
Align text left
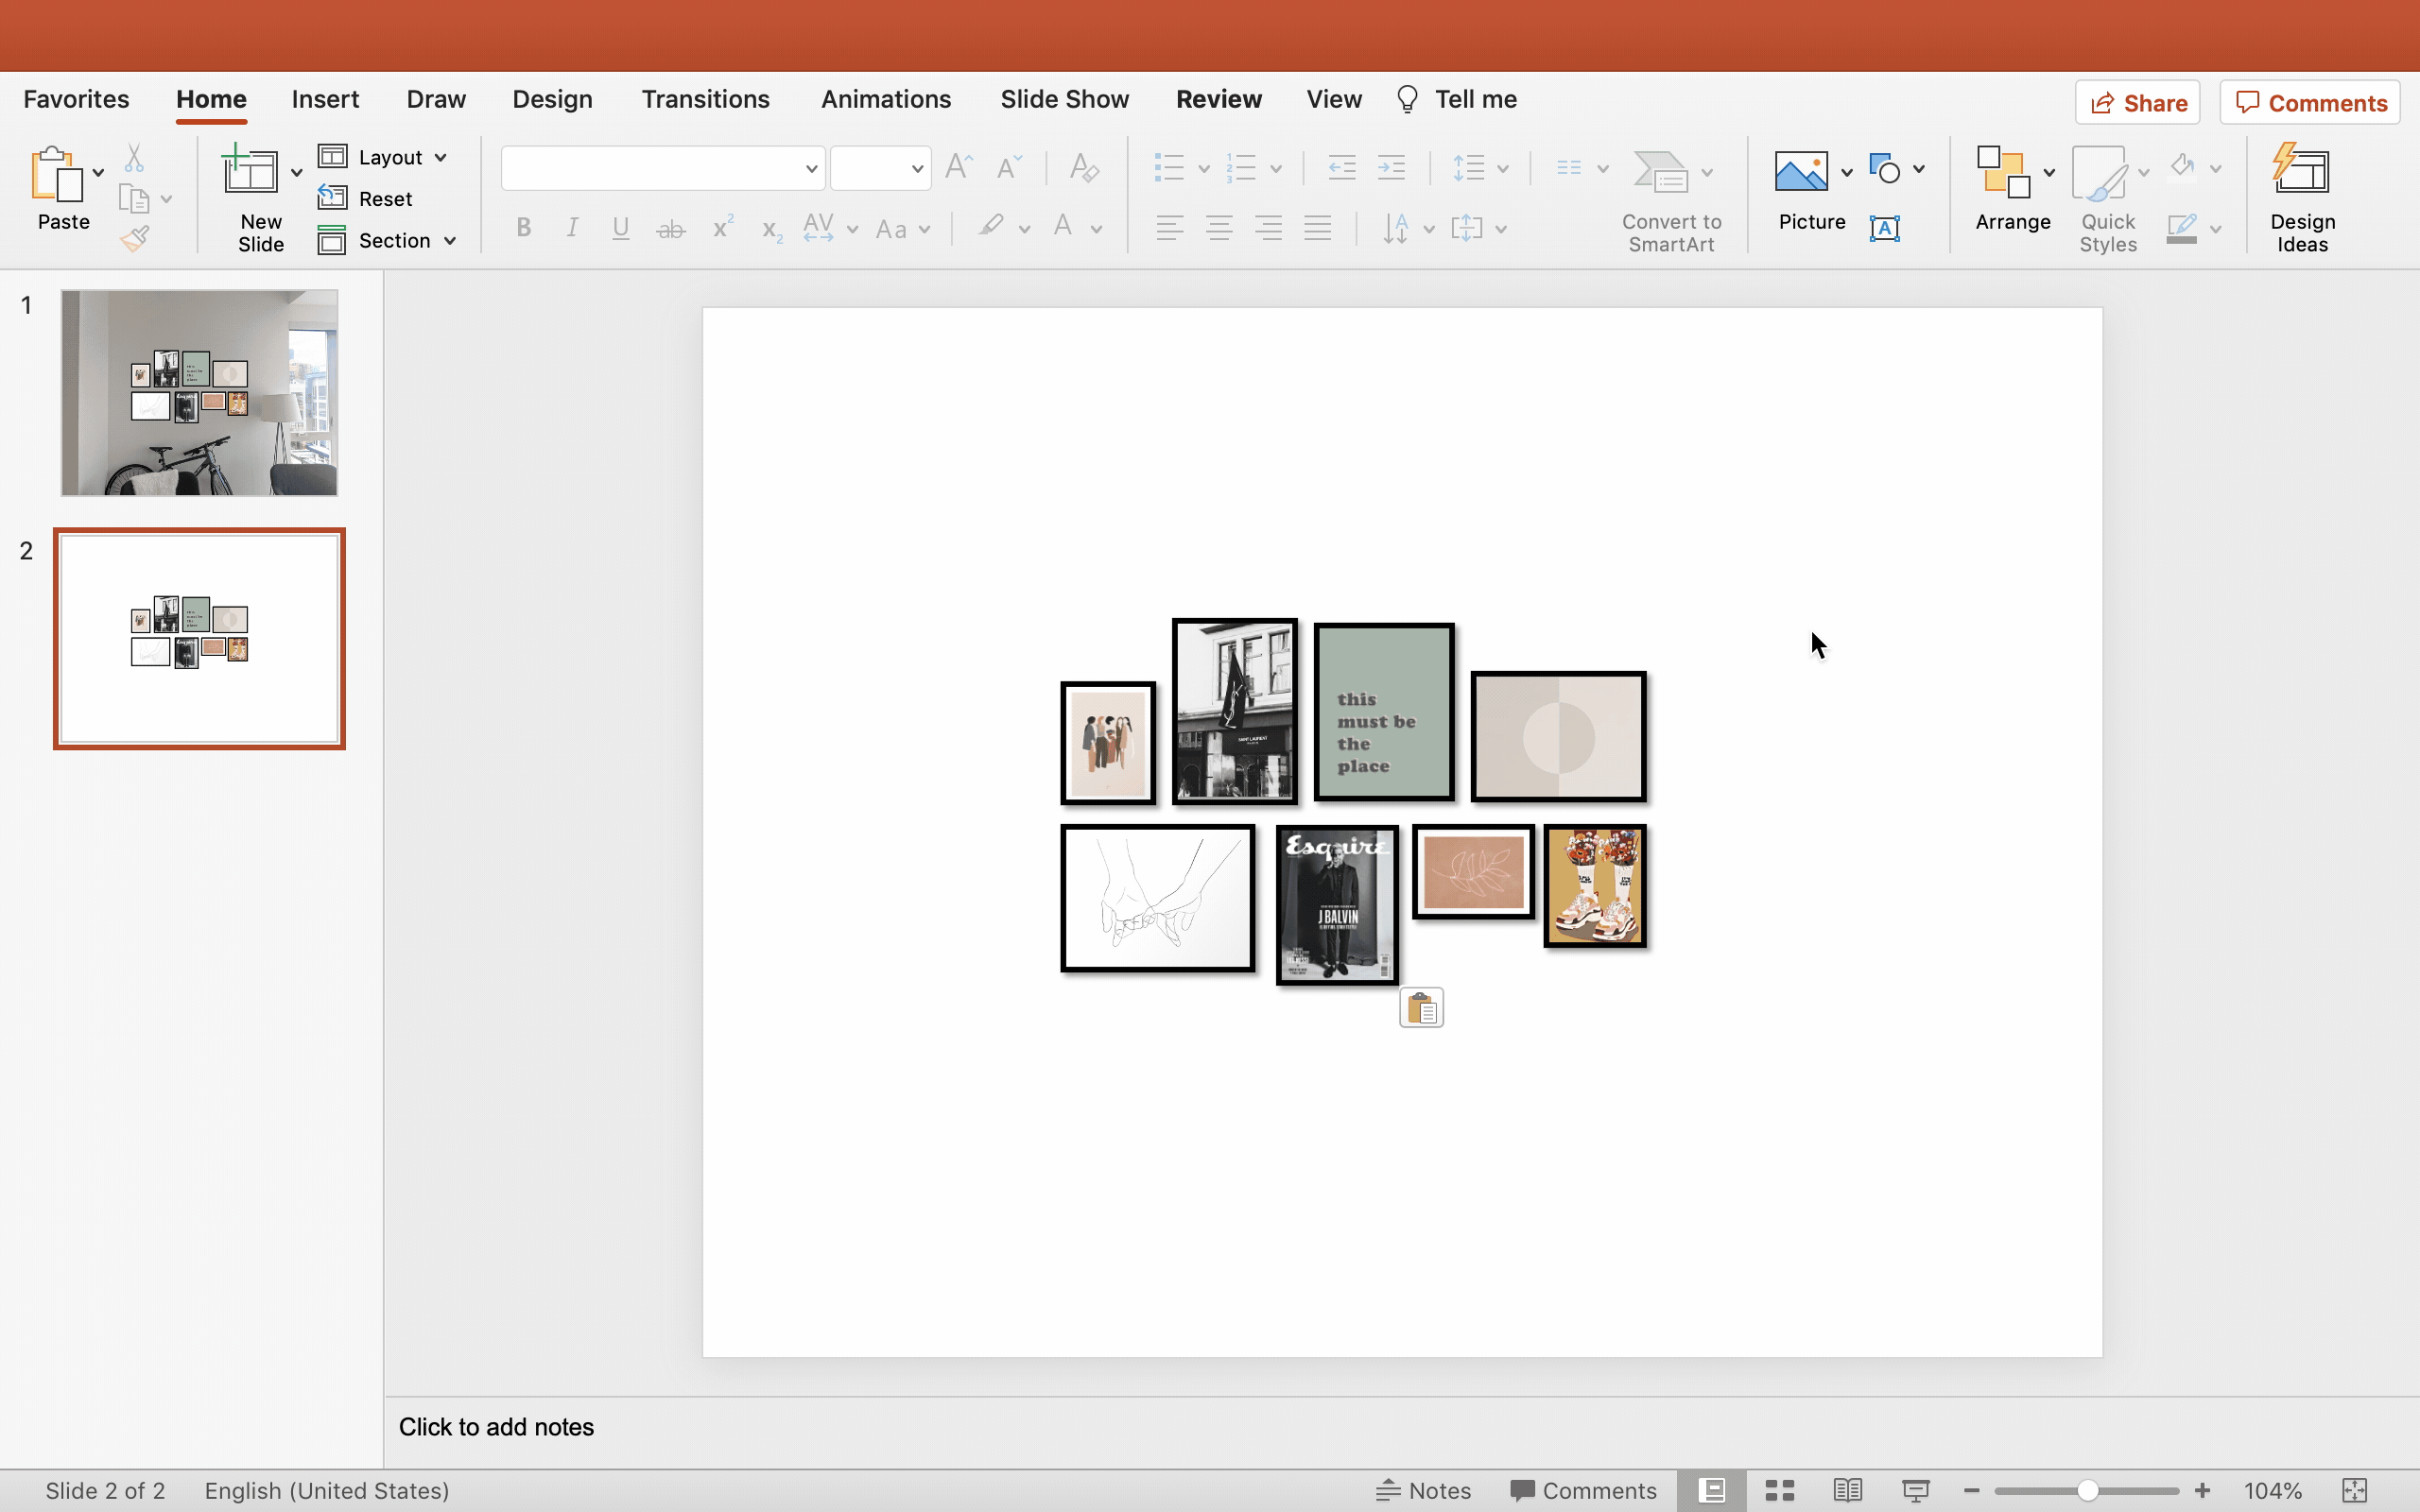[x=1169, y=228]
